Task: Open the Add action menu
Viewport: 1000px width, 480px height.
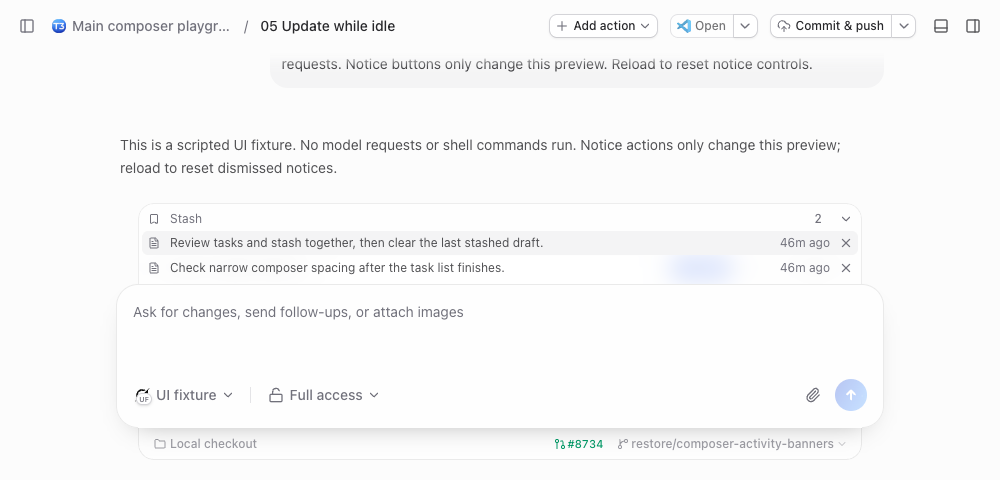Action: pyautogui.click(x=603, y=26)
